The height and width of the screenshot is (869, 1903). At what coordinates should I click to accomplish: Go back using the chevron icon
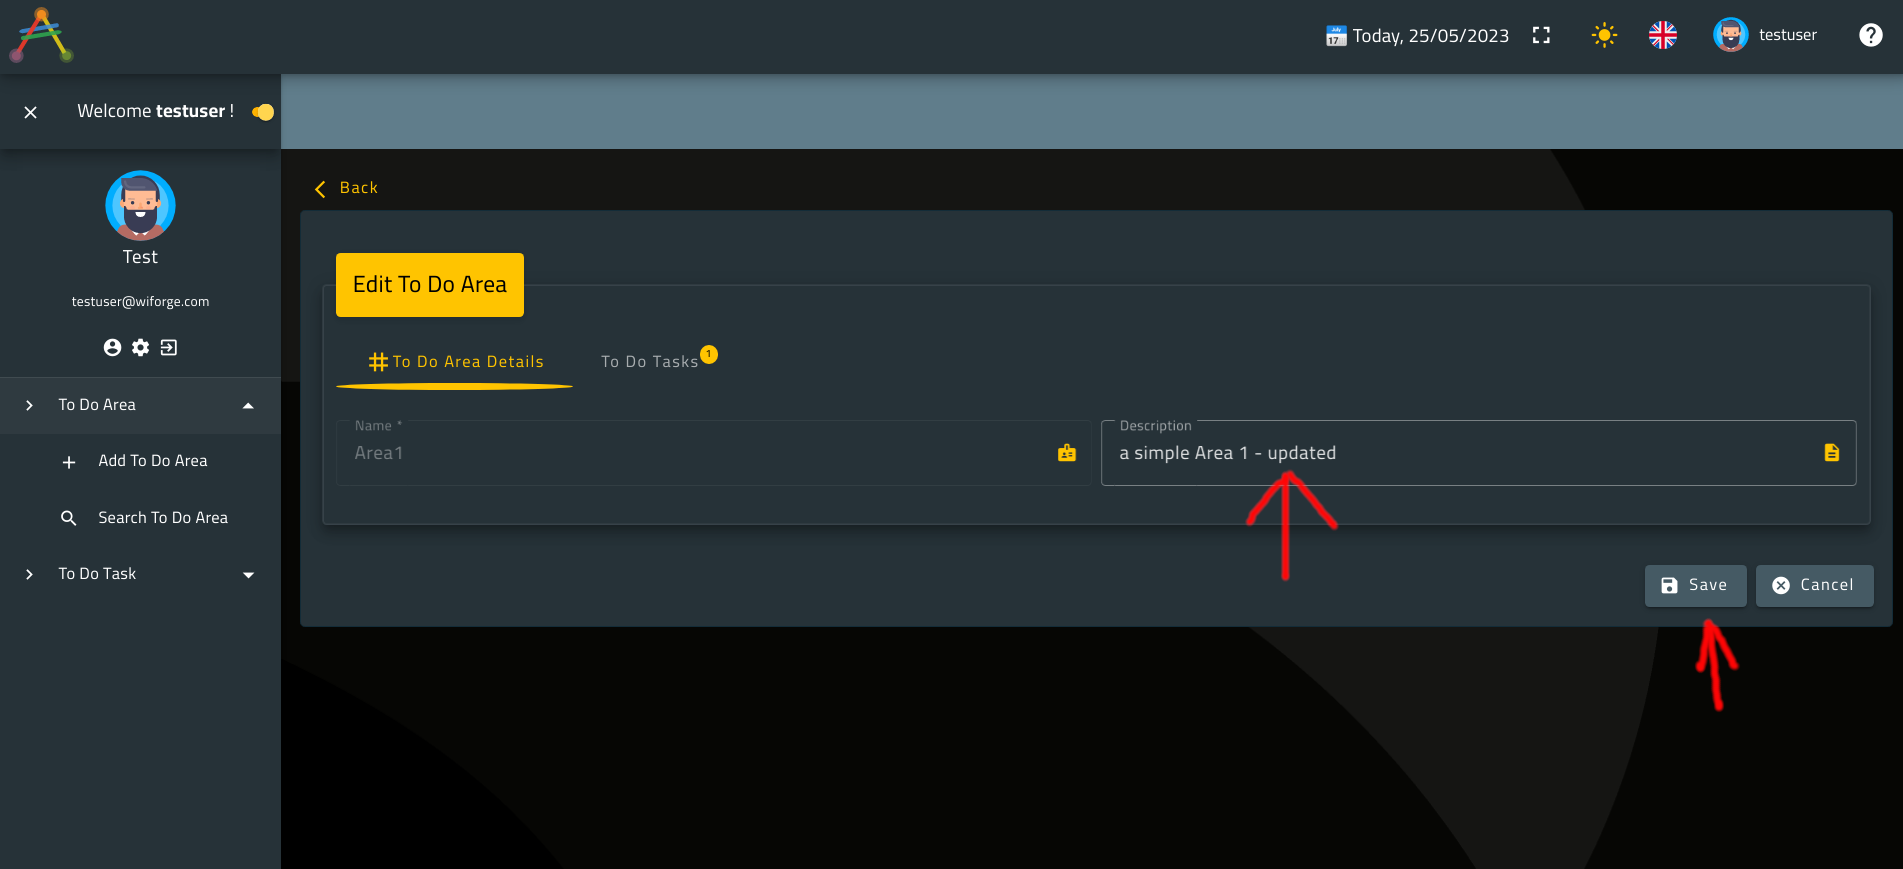click(320, 189)
